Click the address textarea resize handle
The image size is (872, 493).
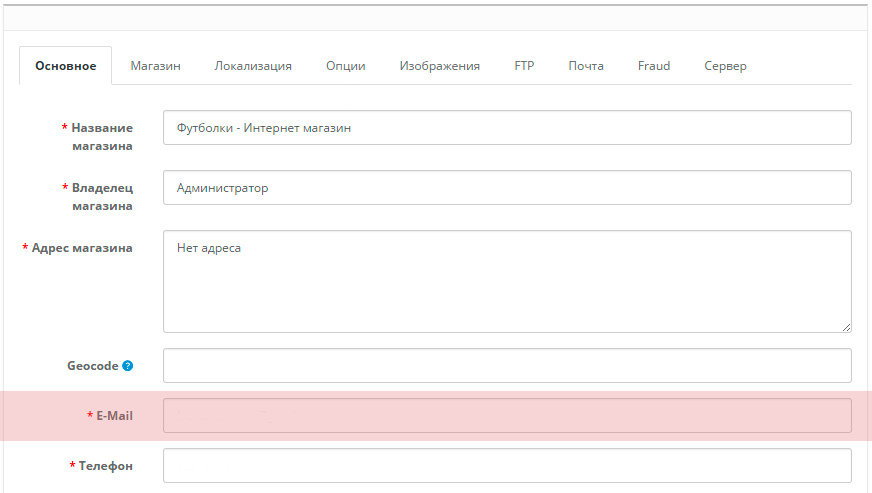(x=846, y=326)
